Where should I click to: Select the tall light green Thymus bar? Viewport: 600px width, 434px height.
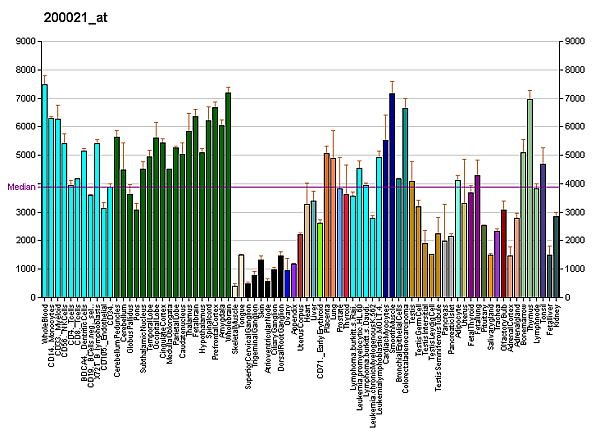click(x=530, y=198)
